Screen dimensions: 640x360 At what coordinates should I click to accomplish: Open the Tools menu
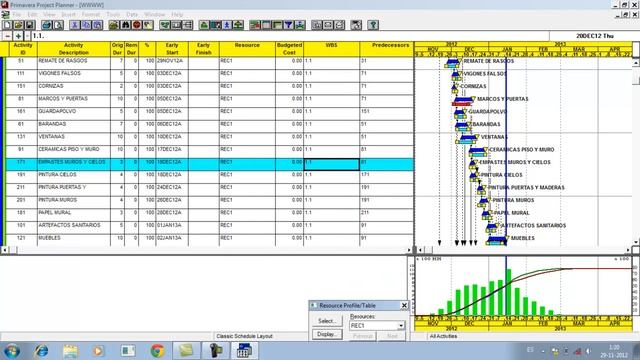pos(113,15)
